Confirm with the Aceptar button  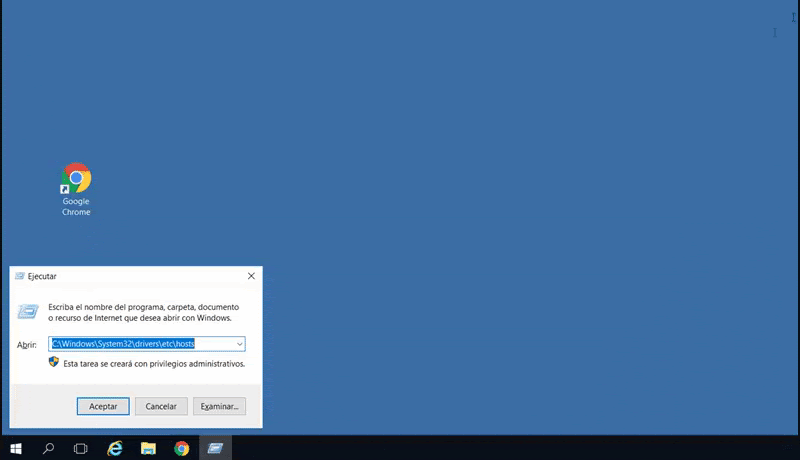pyautogui.click(x=103, y=406)
